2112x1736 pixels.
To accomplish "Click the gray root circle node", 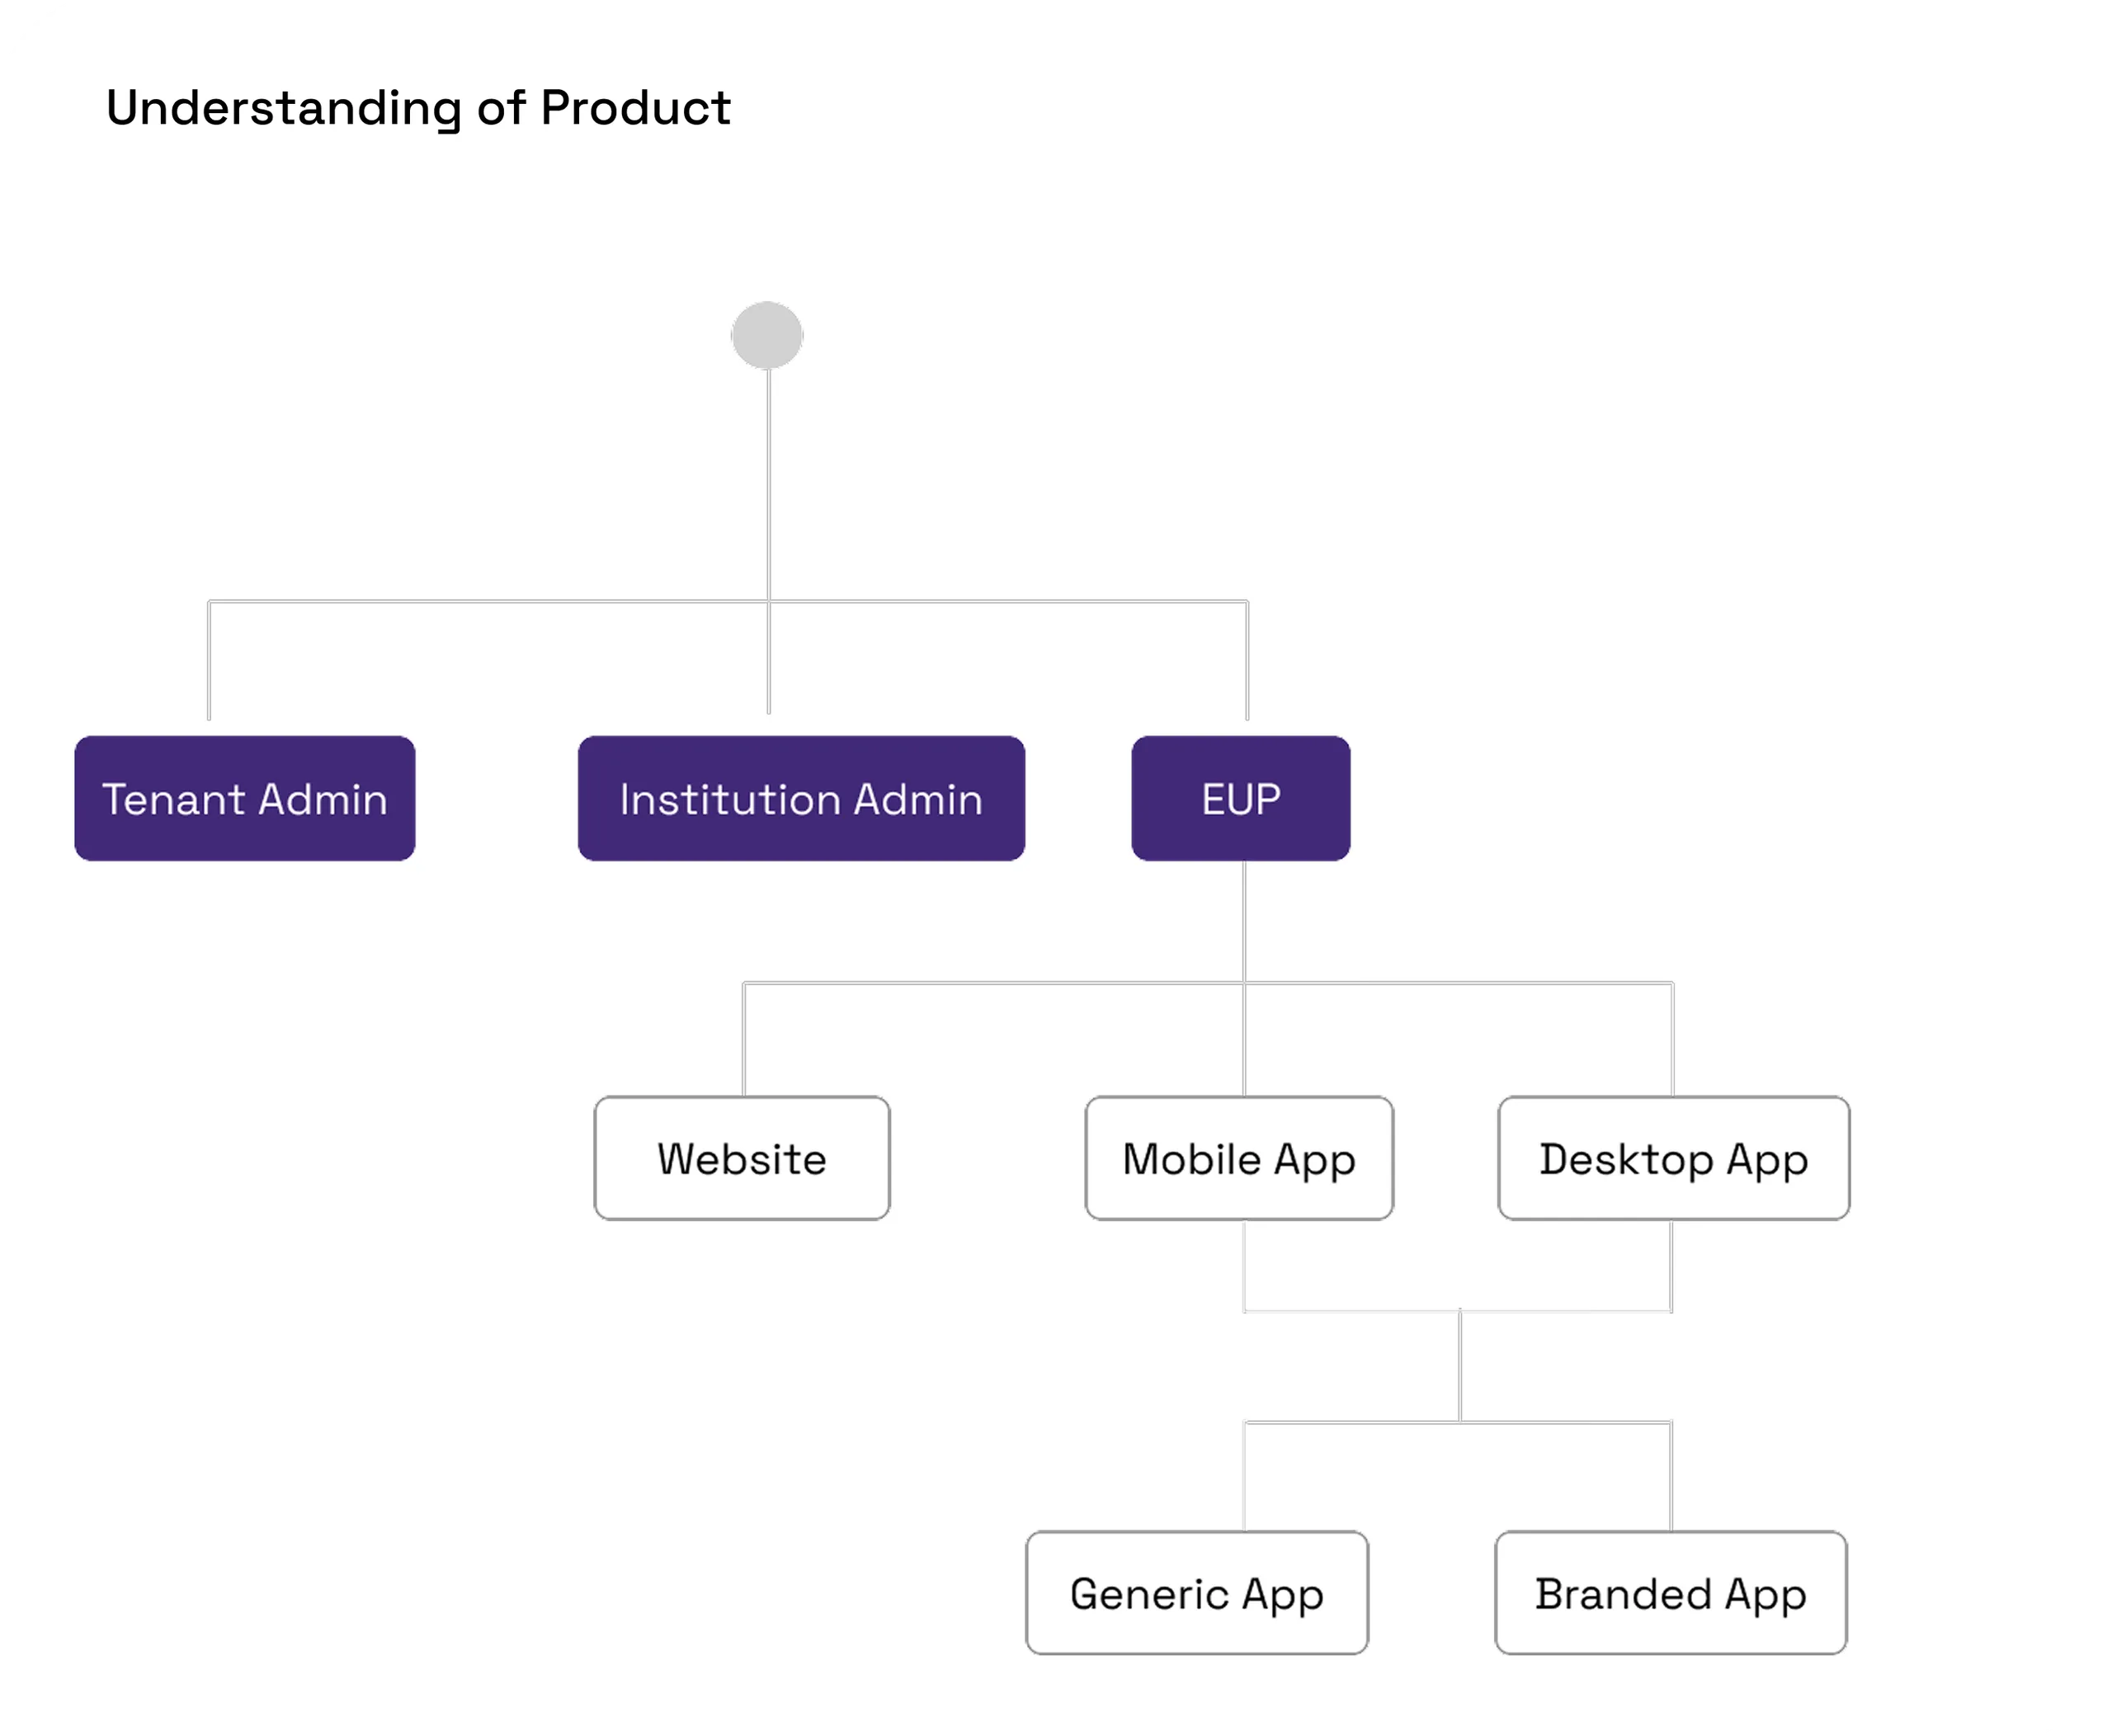I will point(767,335).
